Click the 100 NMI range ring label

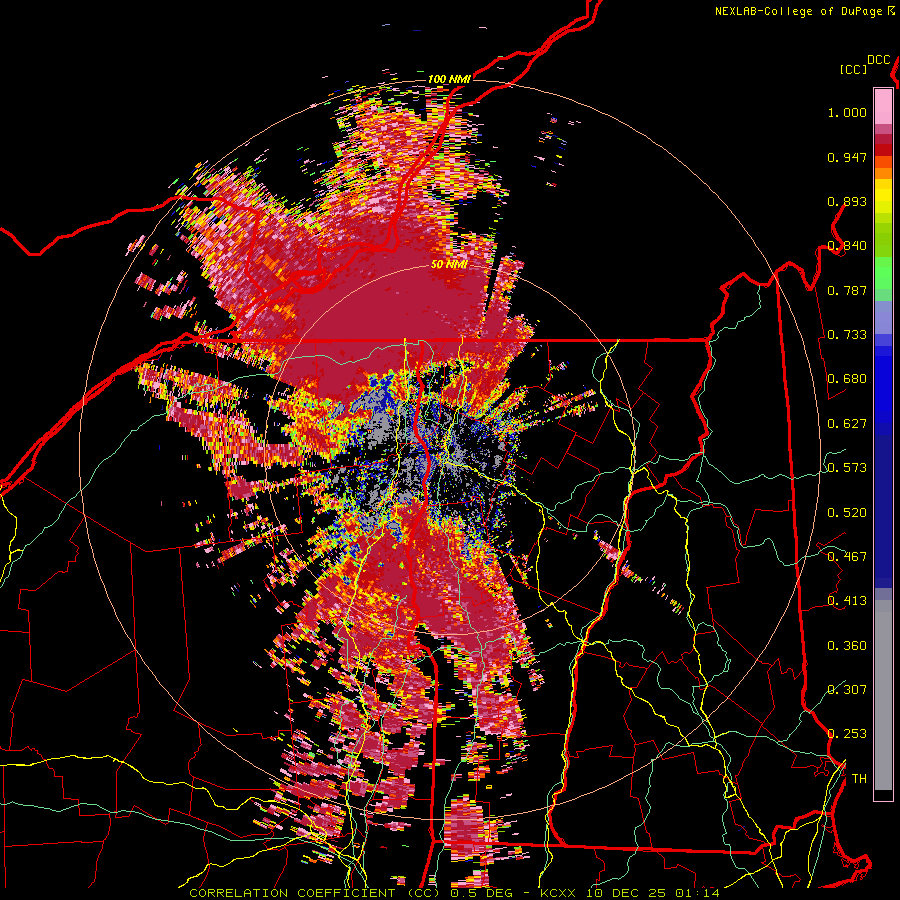[x=449, y=79]
